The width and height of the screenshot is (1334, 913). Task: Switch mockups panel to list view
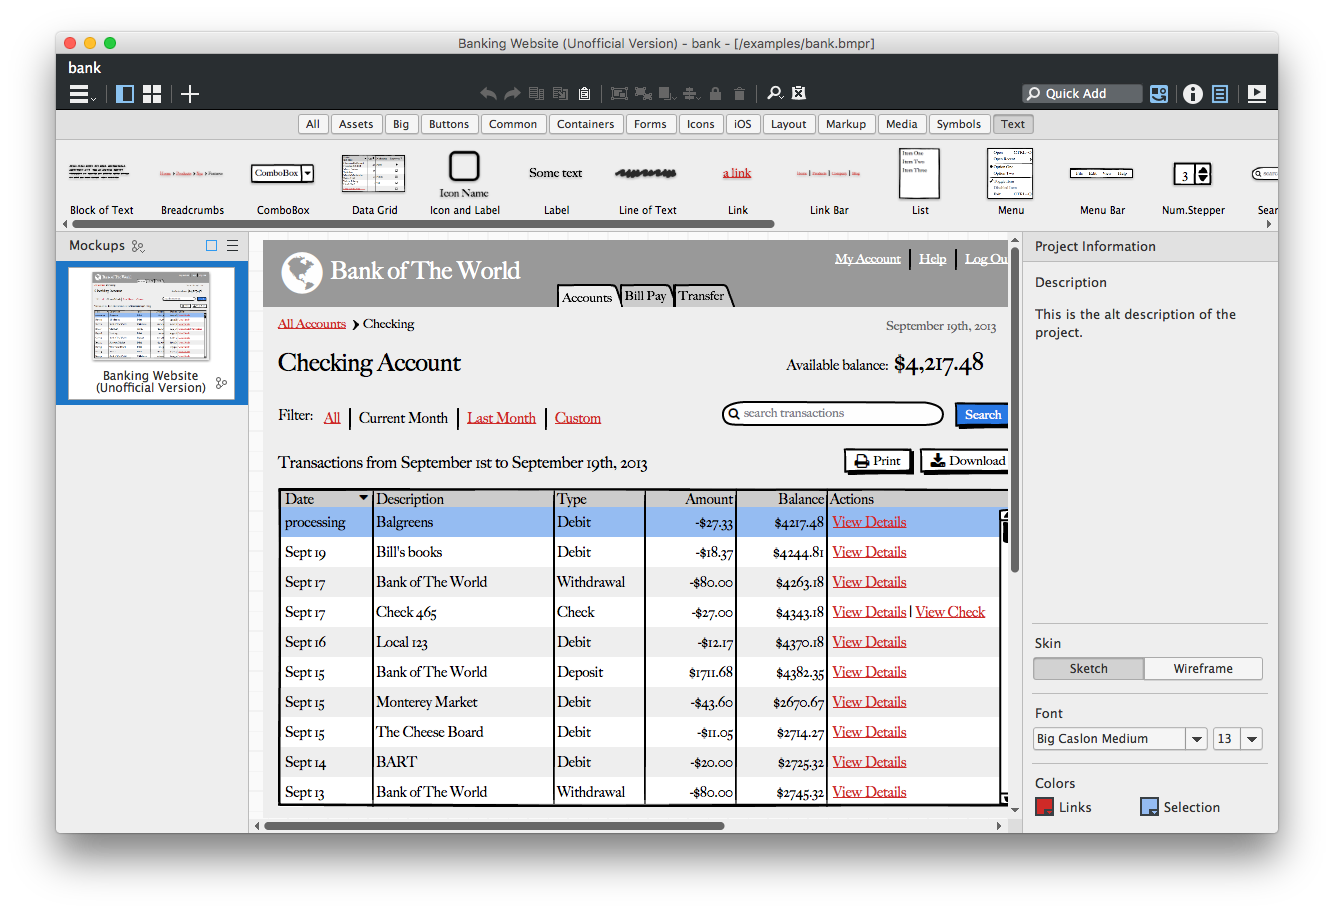coord(232,246)
